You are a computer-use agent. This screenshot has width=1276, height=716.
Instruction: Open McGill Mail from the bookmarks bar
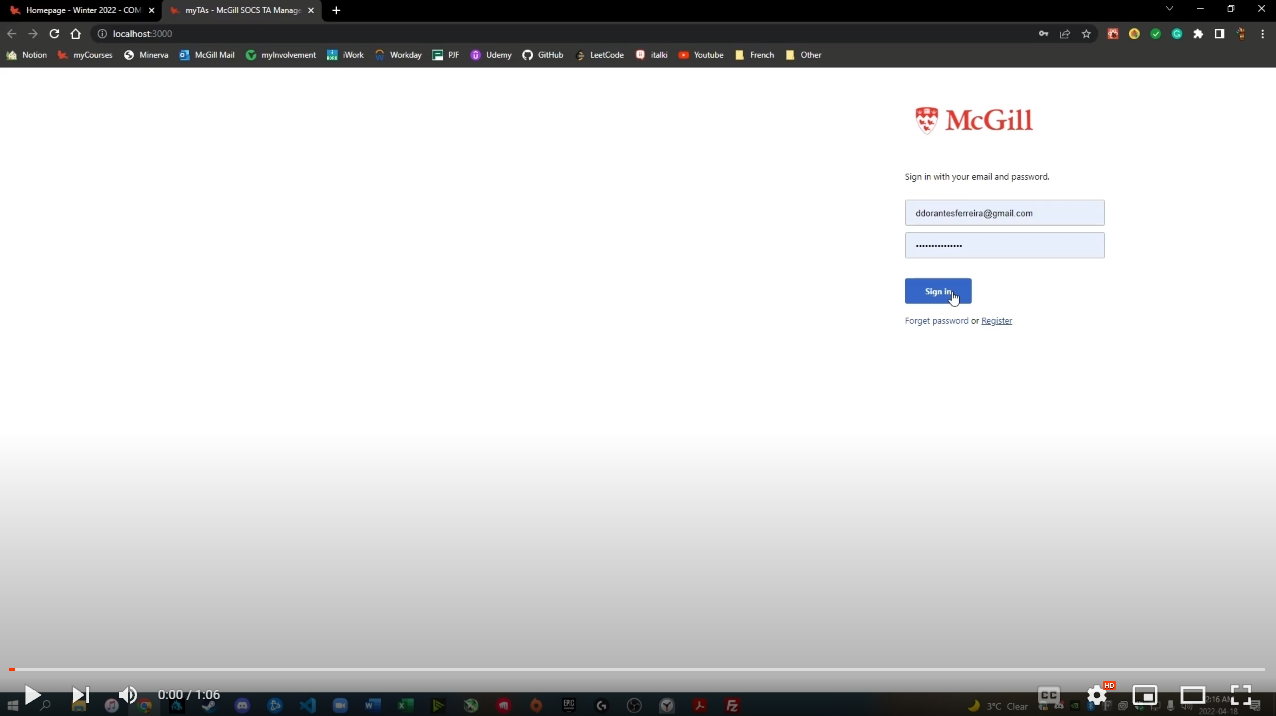213,55
